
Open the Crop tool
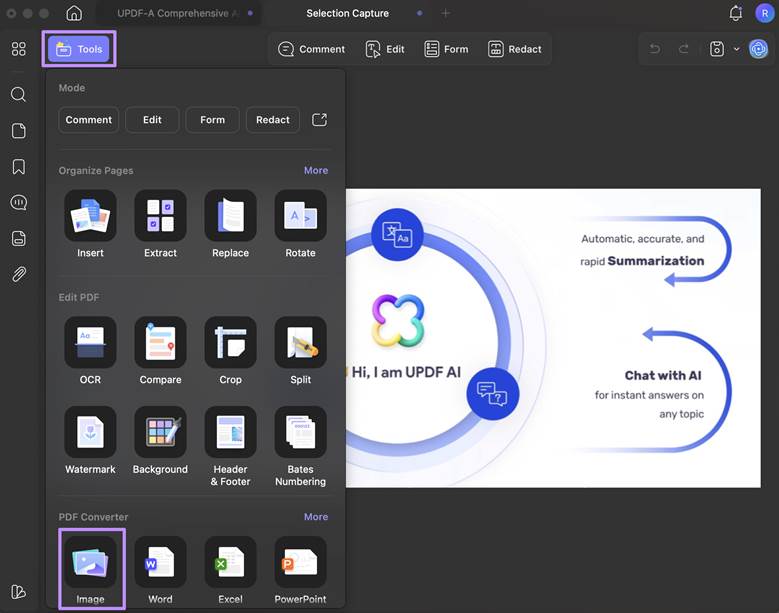click(230, 351)
